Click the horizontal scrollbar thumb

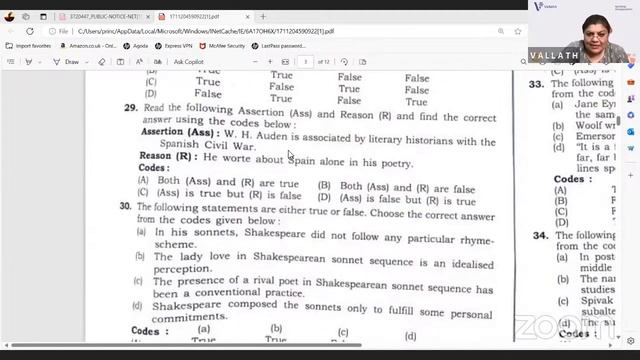[x=186, y=345]
